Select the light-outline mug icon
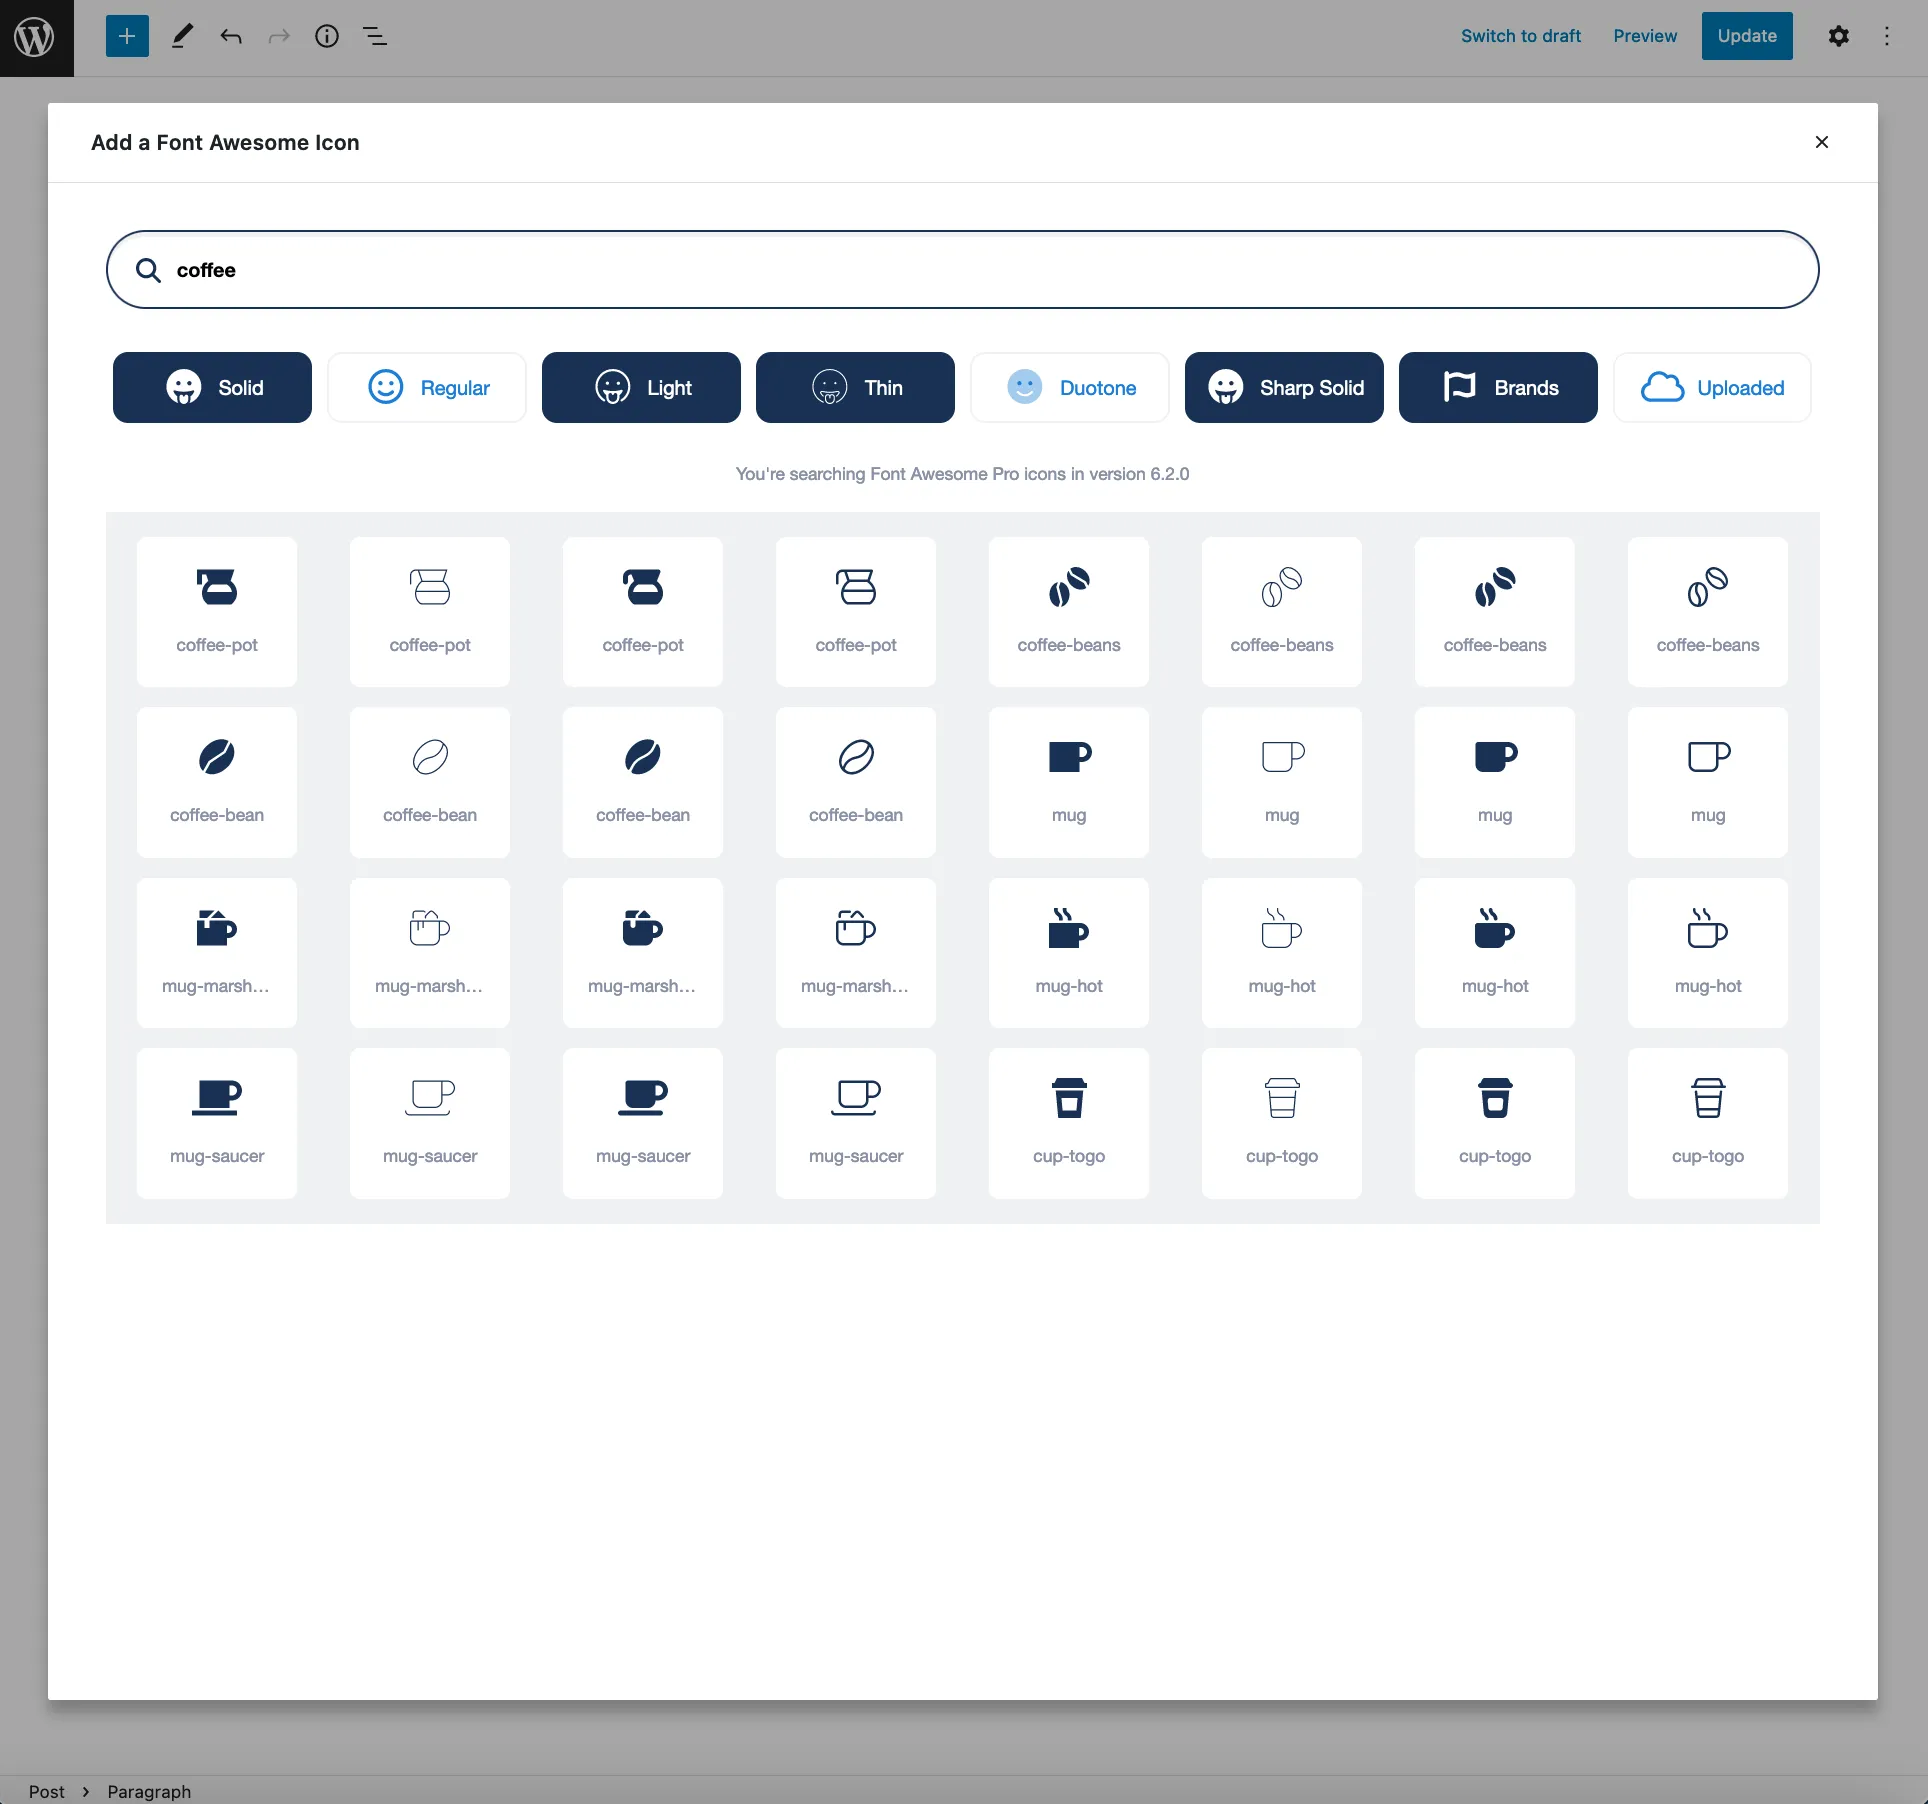Screen dimensions: 1928x1804 pyautogui.click(x=1708, y=782)
